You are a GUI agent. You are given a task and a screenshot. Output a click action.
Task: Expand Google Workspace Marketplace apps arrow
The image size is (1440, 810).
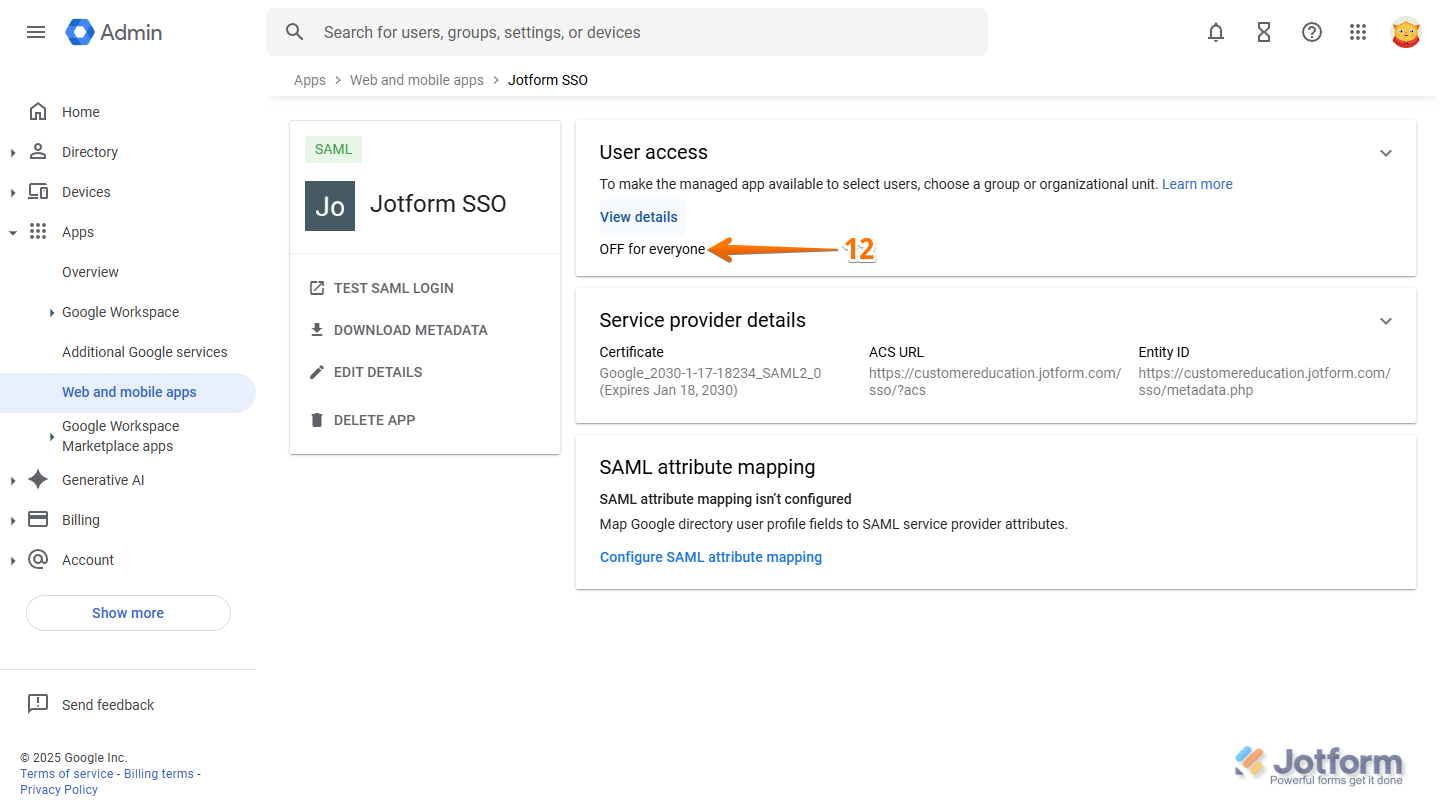52,436
